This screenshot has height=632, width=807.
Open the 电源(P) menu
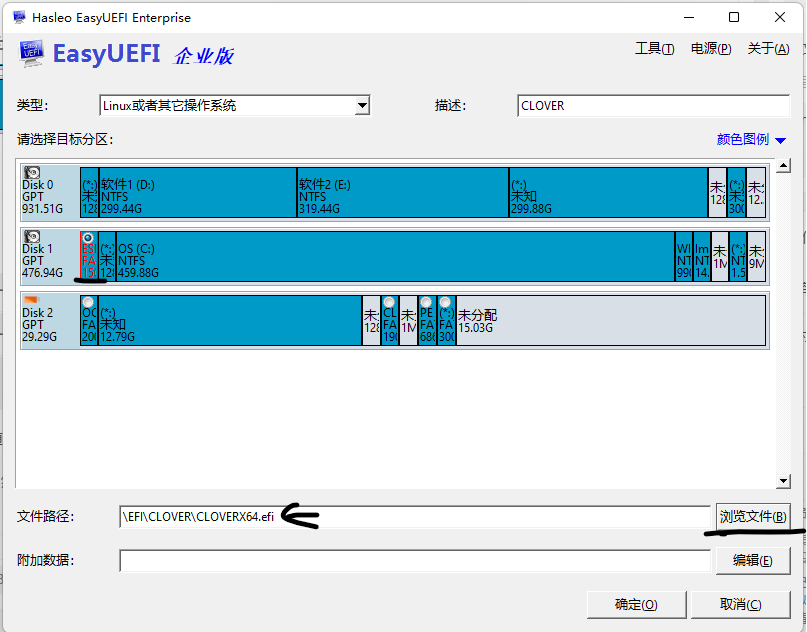(x=711, y=49)
